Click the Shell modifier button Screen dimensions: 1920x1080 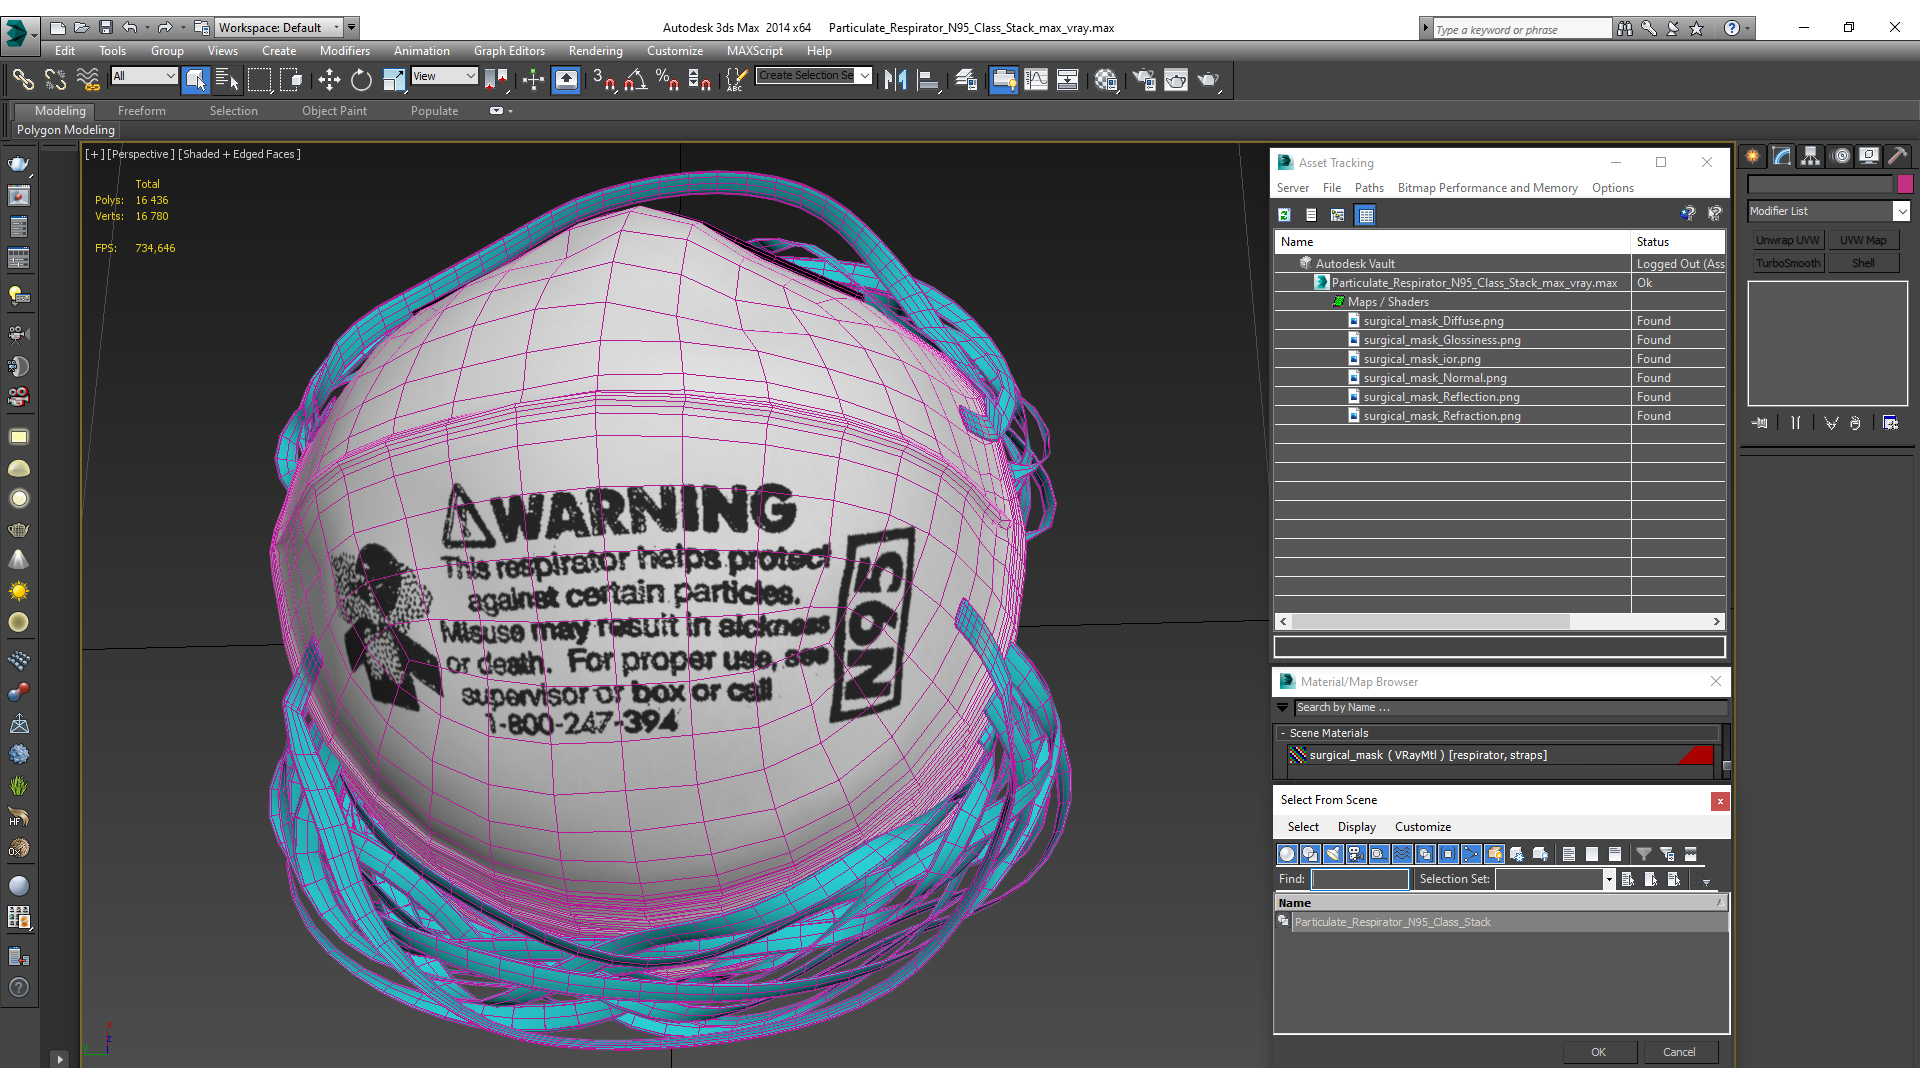coord(1863,263)
